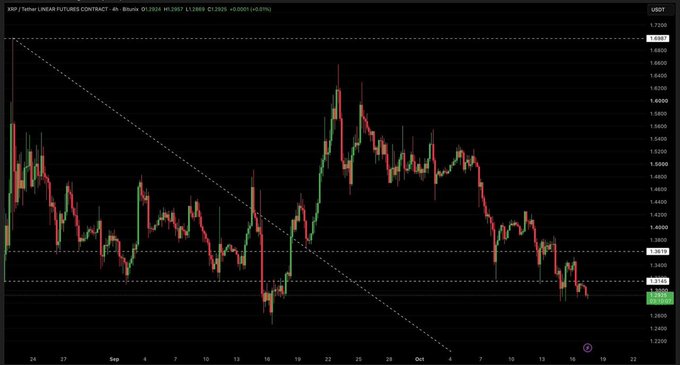Click the Oct label on time axis
Viewport: 680px width, 365px height.
[x=419, y=359]
